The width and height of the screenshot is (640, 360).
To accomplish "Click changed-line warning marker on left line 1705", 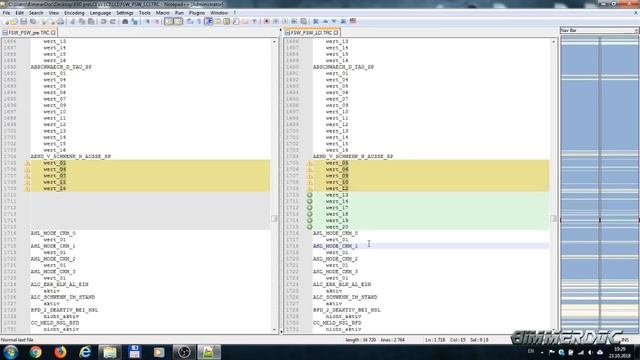I will coord(27,163).
